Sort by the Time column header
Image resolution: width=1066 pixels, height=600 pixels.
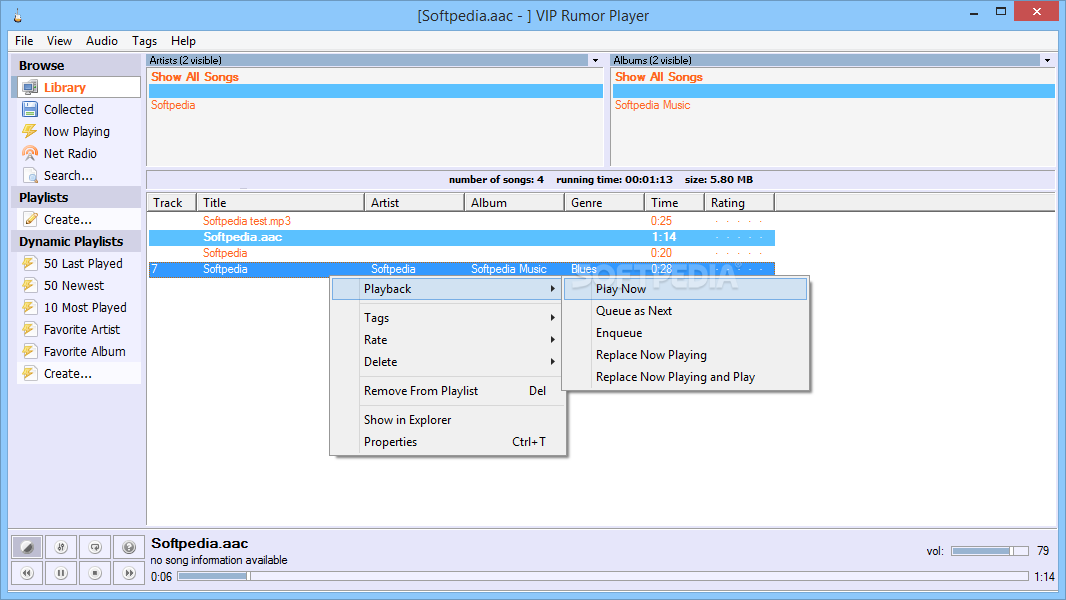(x=674, y=202)
